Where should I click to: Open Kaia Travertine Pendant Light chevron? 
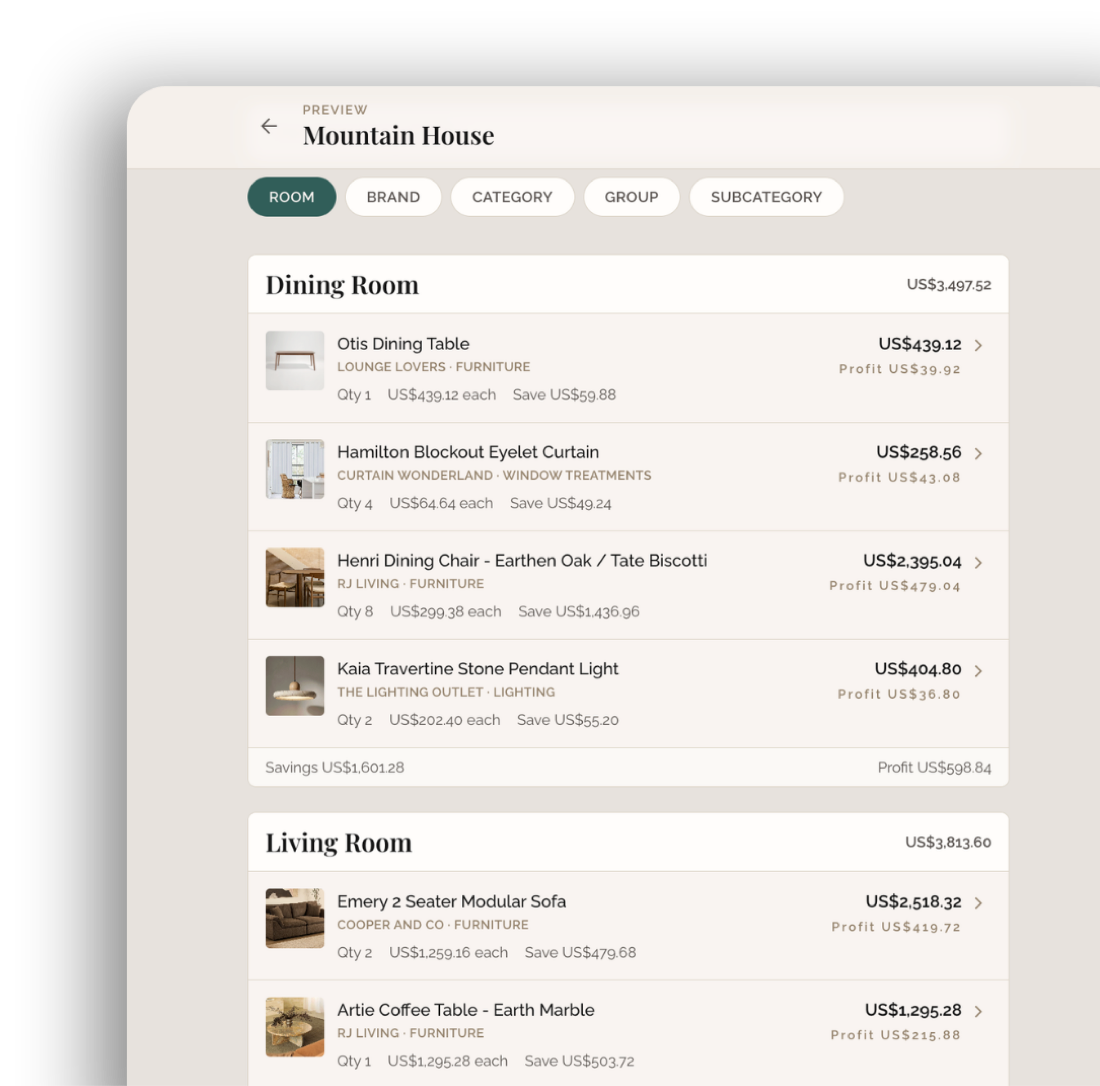(x=979, y=671)
